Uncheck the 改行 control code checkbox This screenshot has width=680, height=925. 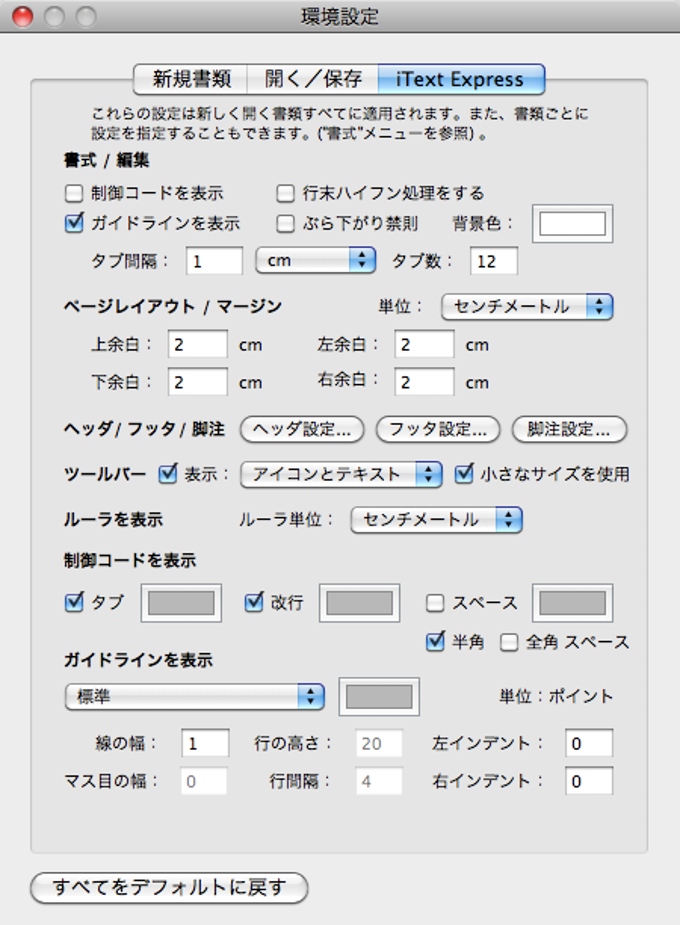click(254, 602)
